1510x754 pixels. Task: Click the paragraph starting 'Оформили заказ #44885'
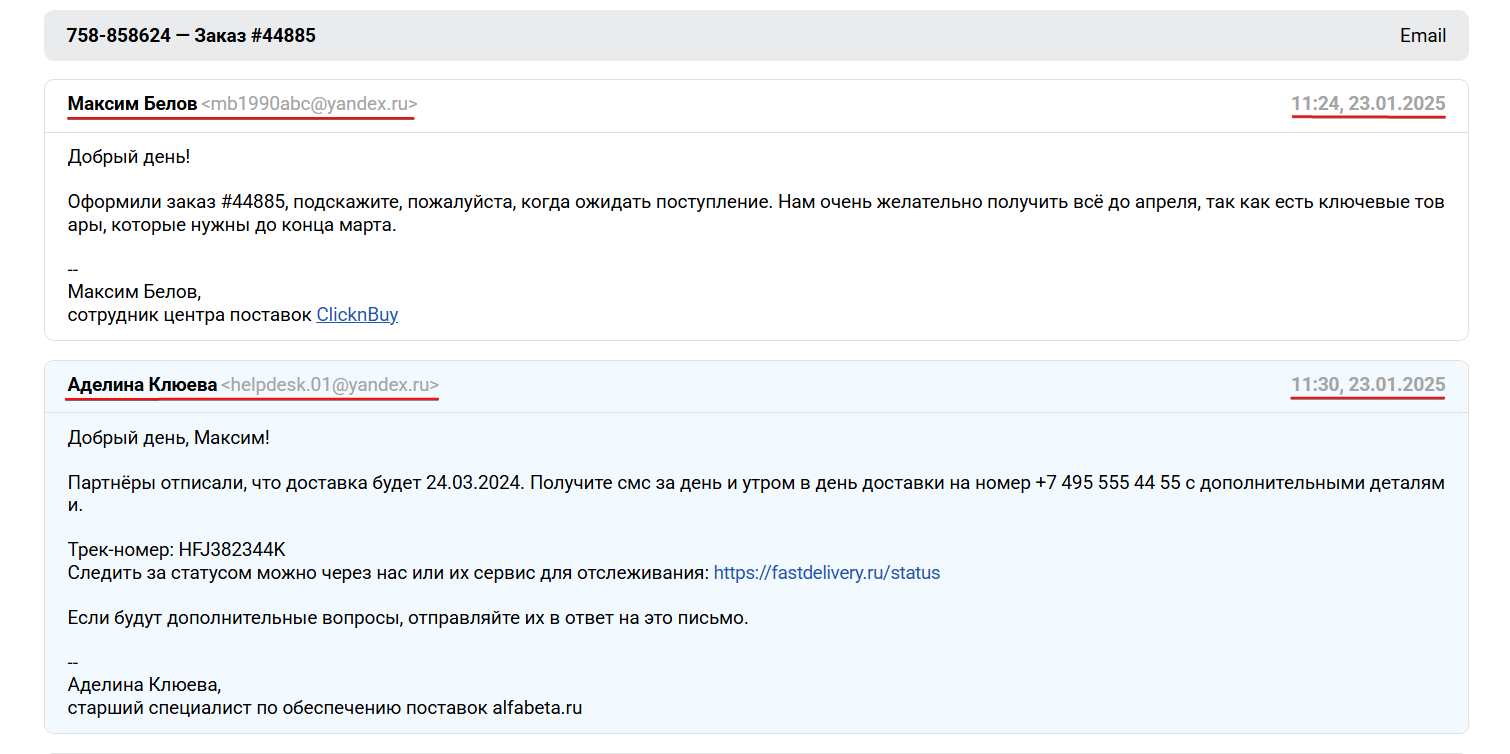coord(756,213)
